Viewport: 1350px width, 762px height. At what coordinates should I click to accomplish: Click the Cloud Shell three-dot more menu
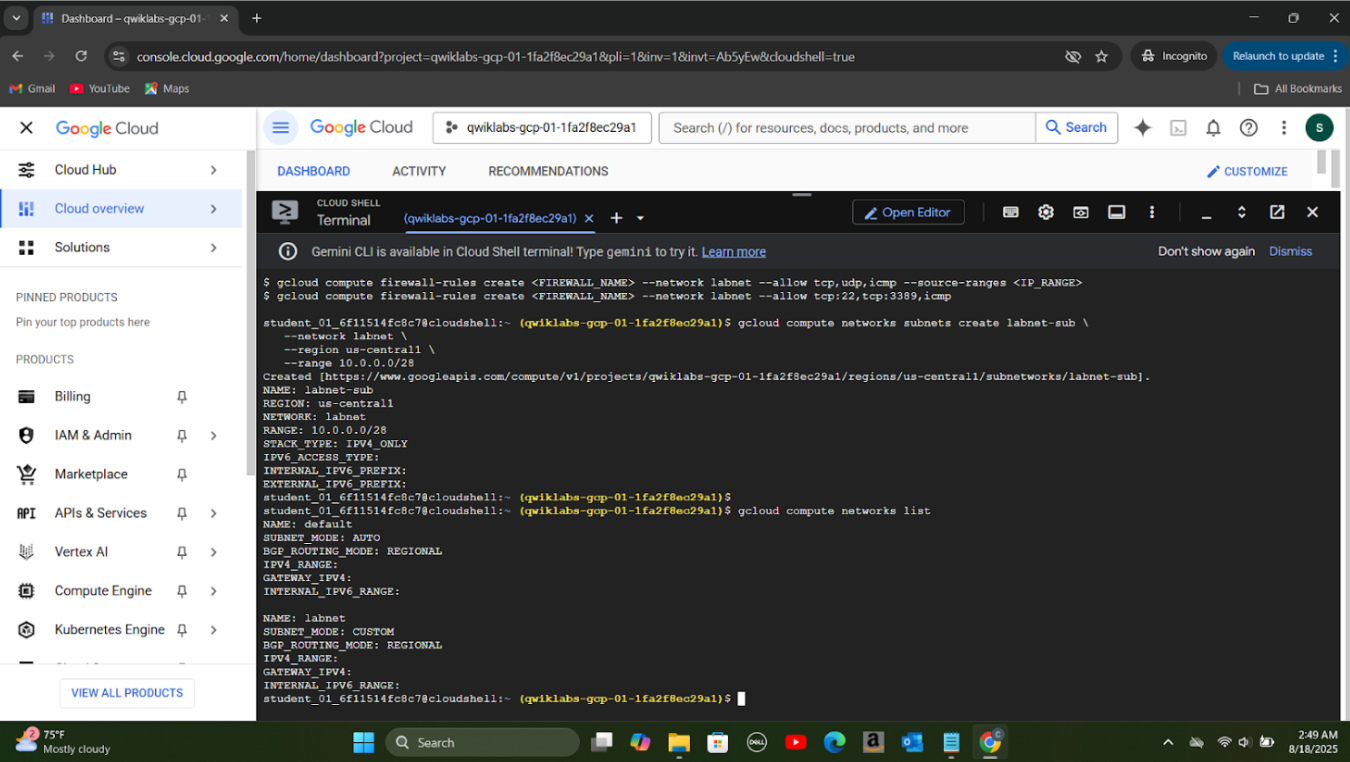point(1152,212)
